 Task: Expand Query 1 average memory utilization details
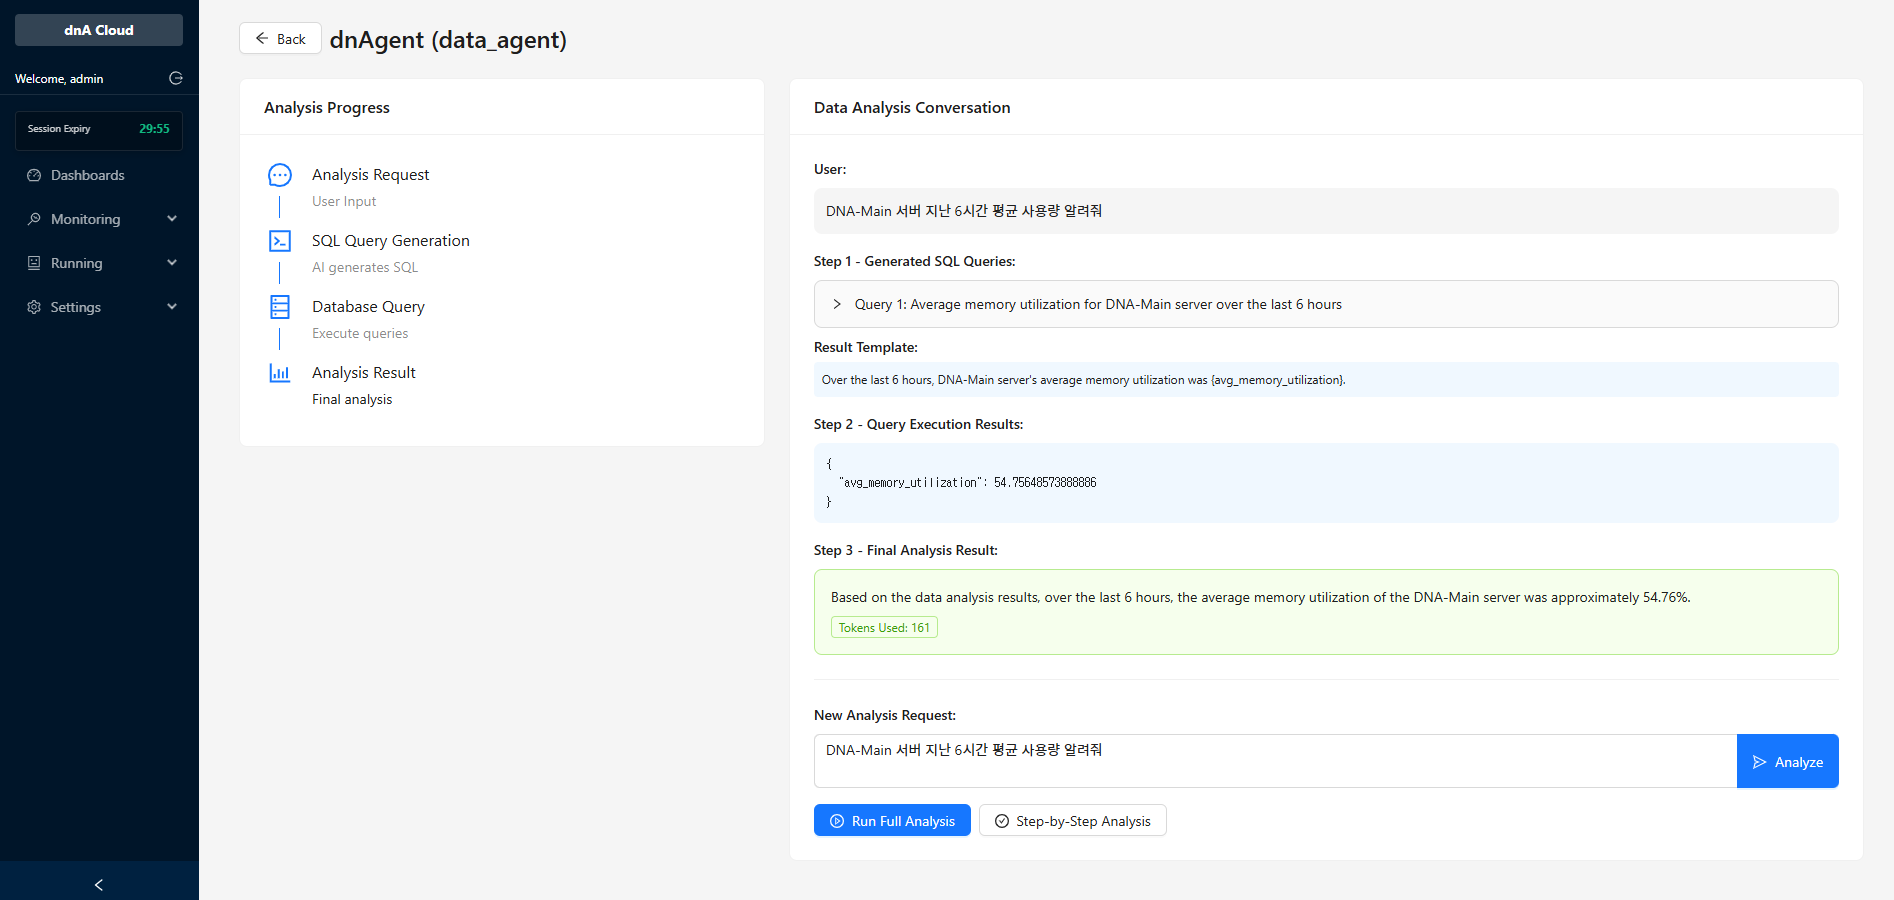pos(837,304)
